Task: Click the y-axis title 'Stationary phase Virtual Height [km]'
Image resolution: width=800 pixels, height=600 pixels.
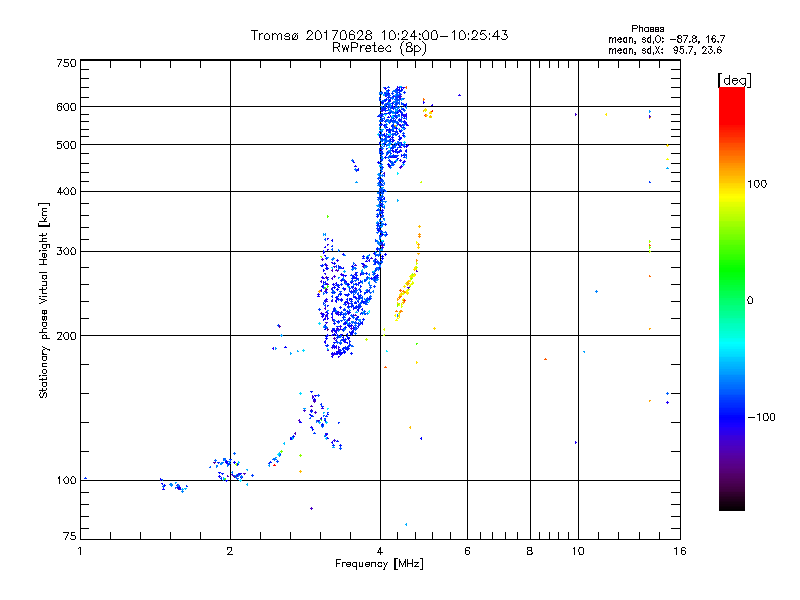Action: coord(44,300)
